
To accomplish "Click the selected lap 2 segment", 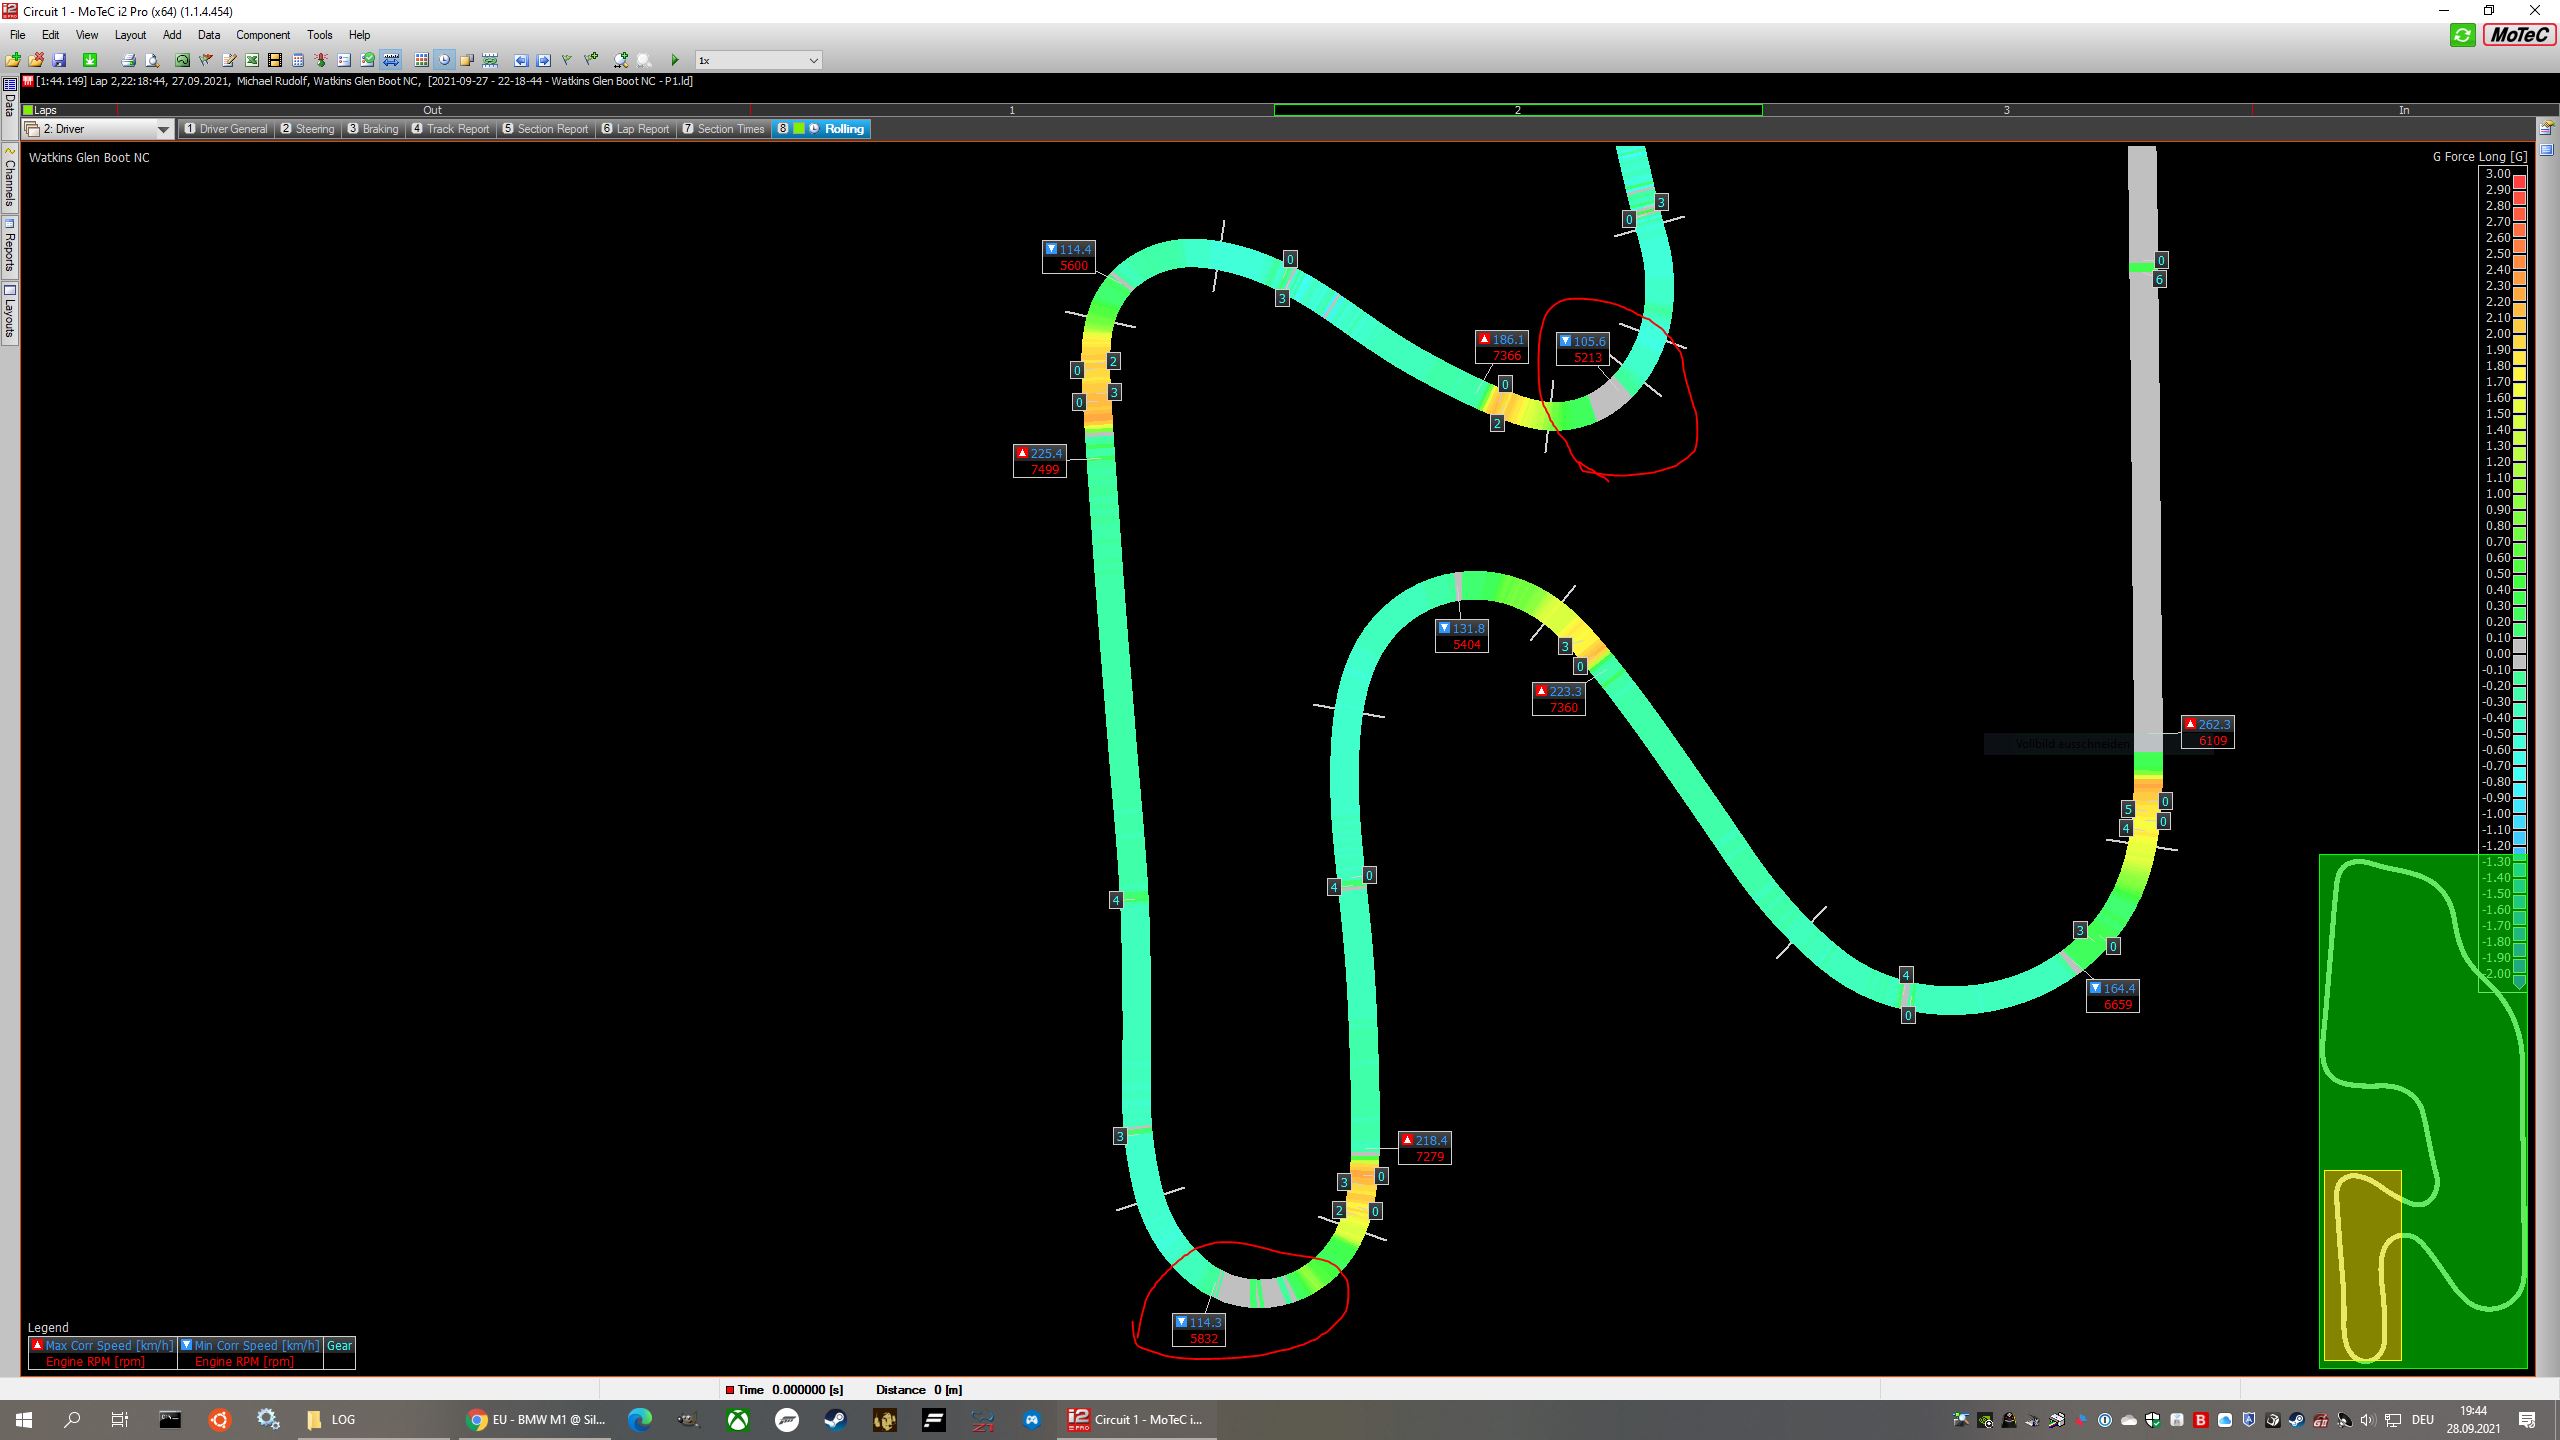I will point(1517,110).
